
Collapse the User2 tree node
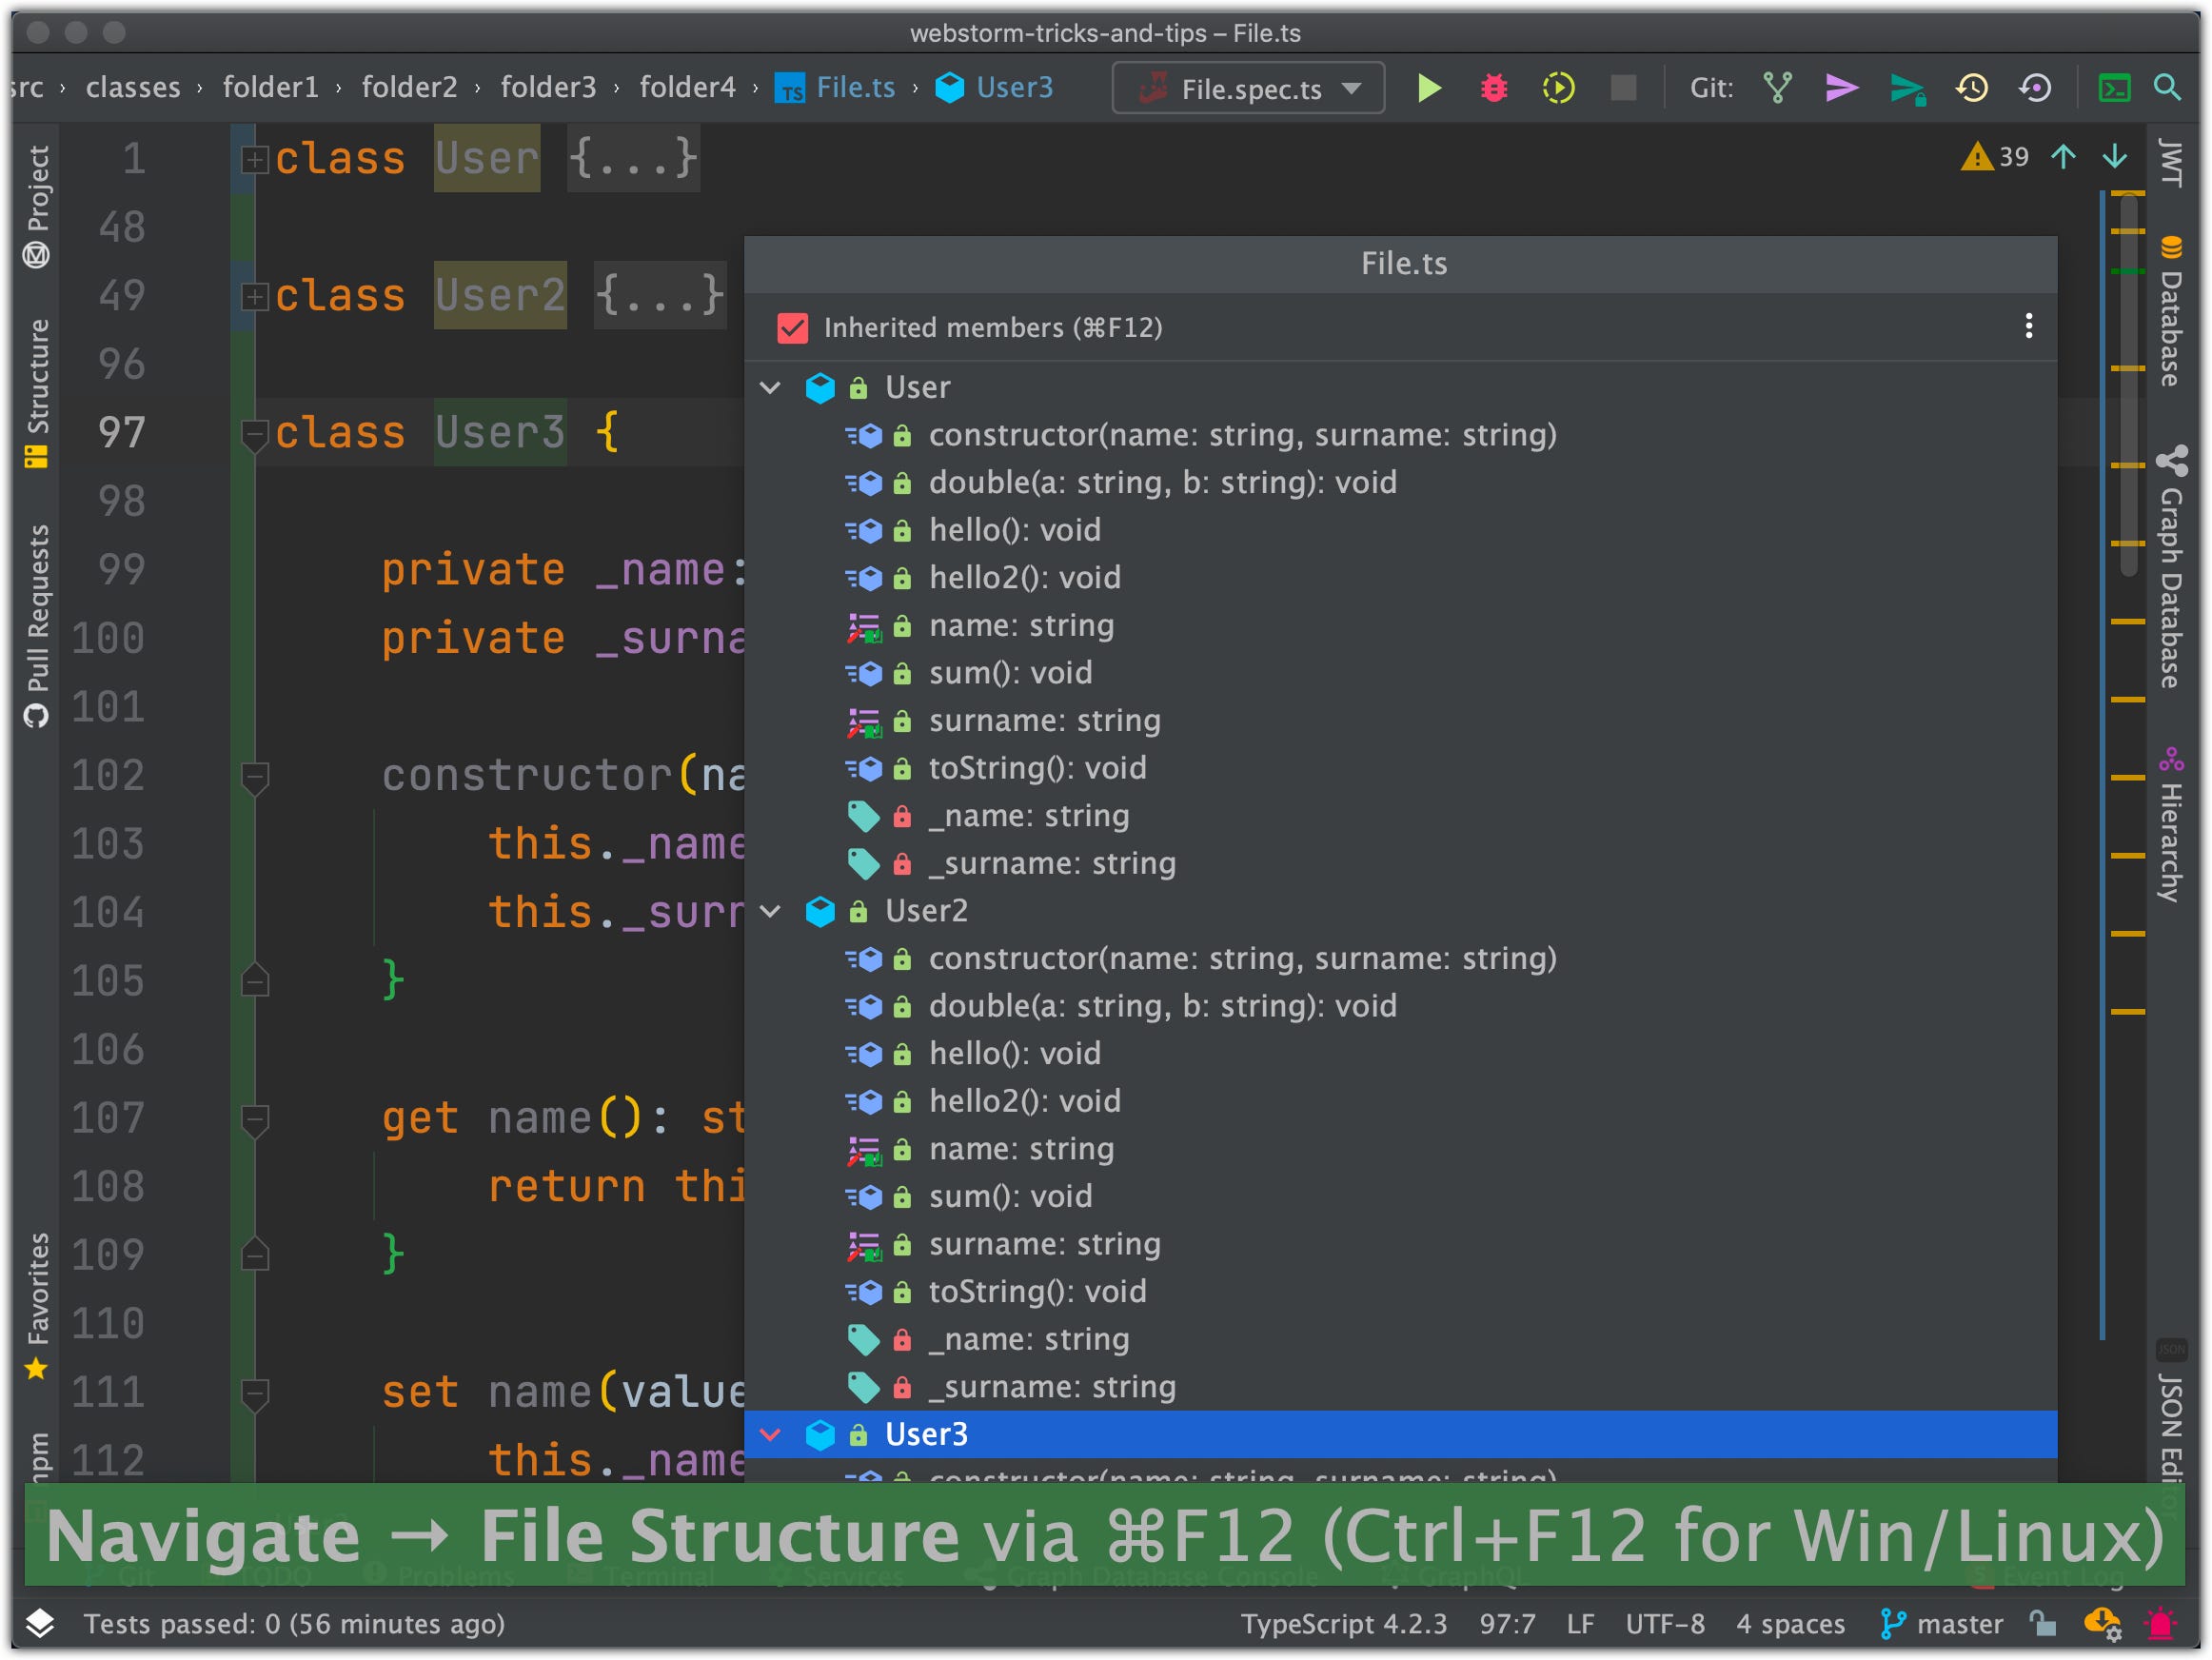point(770,911)
